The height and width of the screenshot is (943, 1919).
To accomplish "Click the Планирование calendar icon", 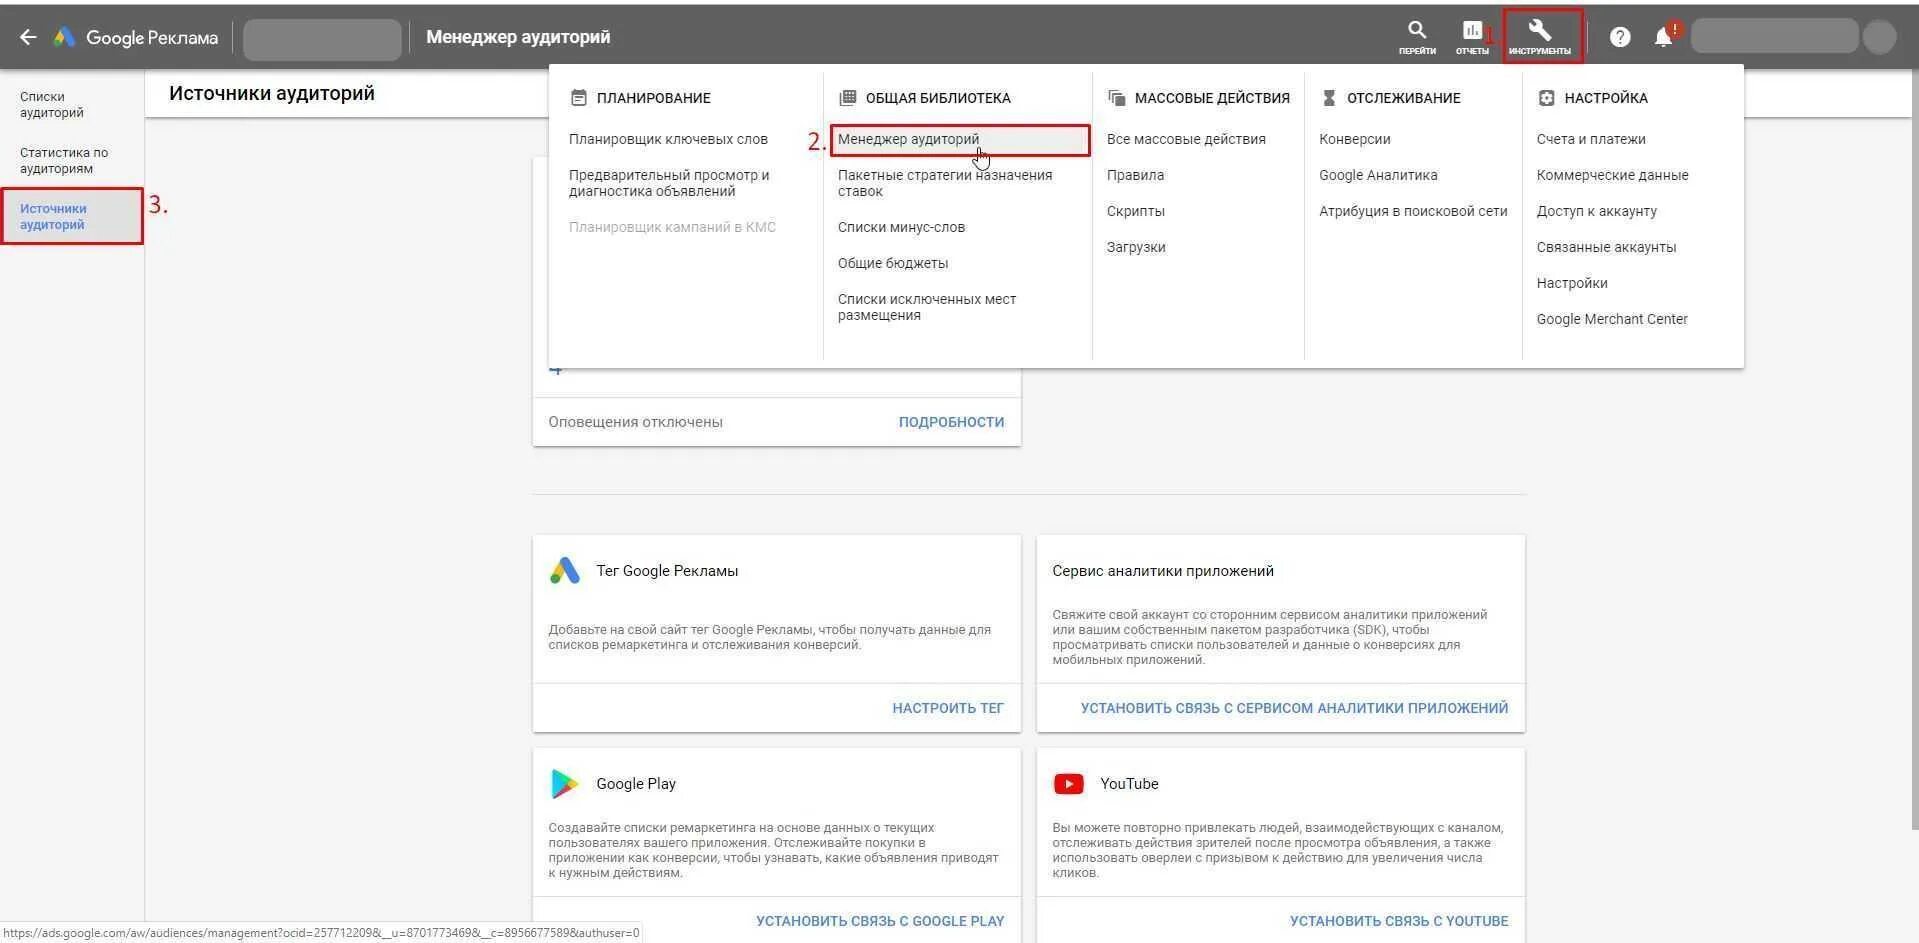I will click(x=578, y=97).
